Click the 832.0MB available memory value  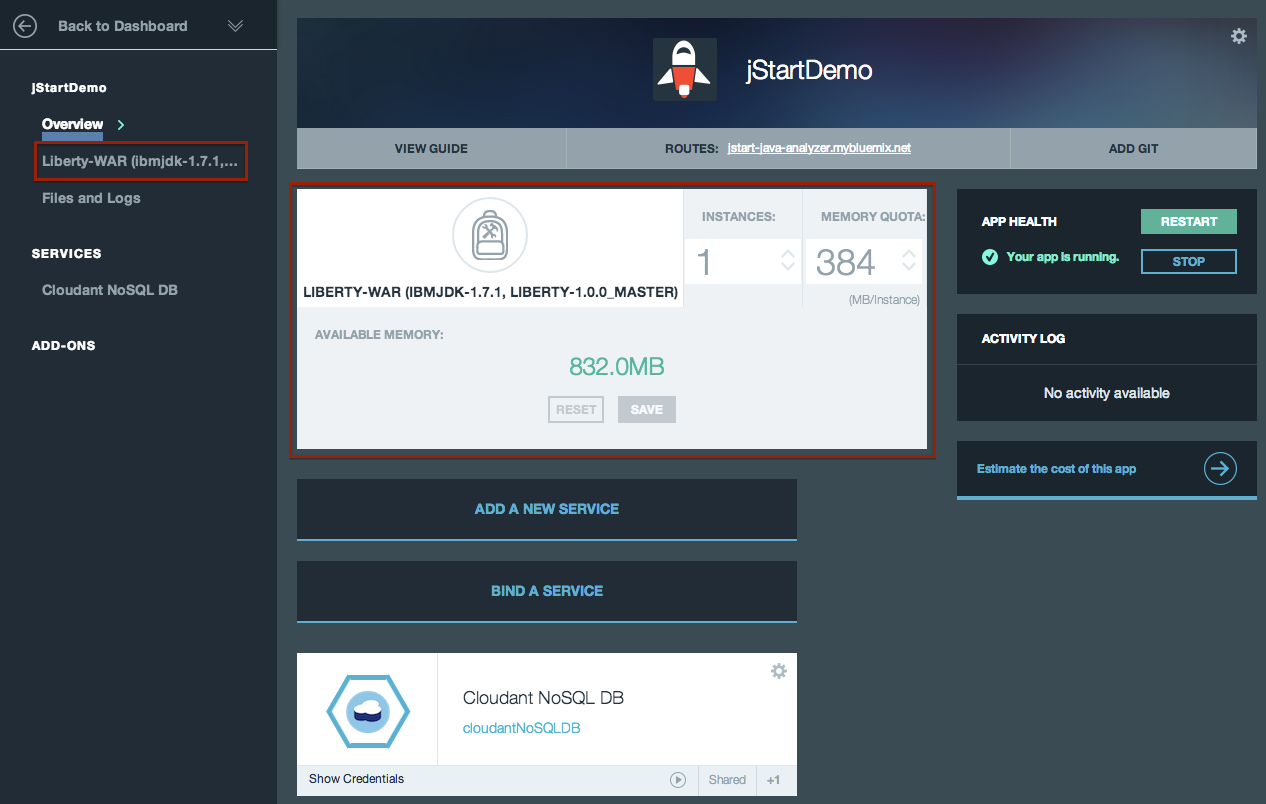[x=617, y=367]
